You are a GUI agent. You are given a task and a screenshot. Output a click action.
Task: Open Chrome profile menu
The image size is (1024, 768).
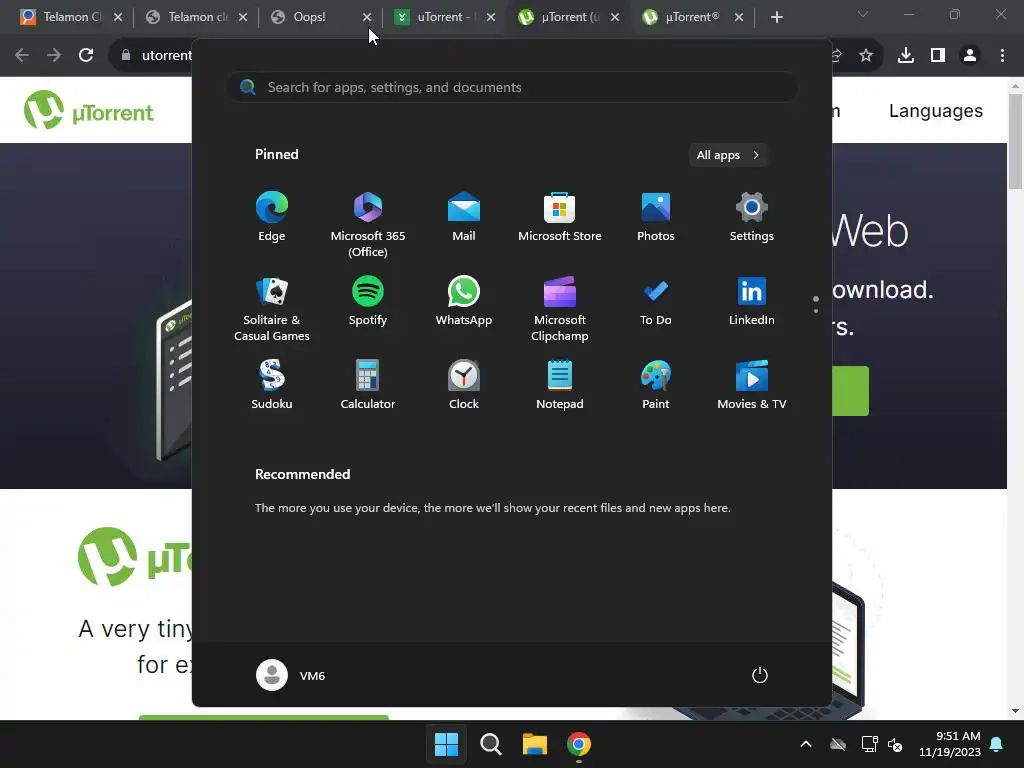(970, 55)
